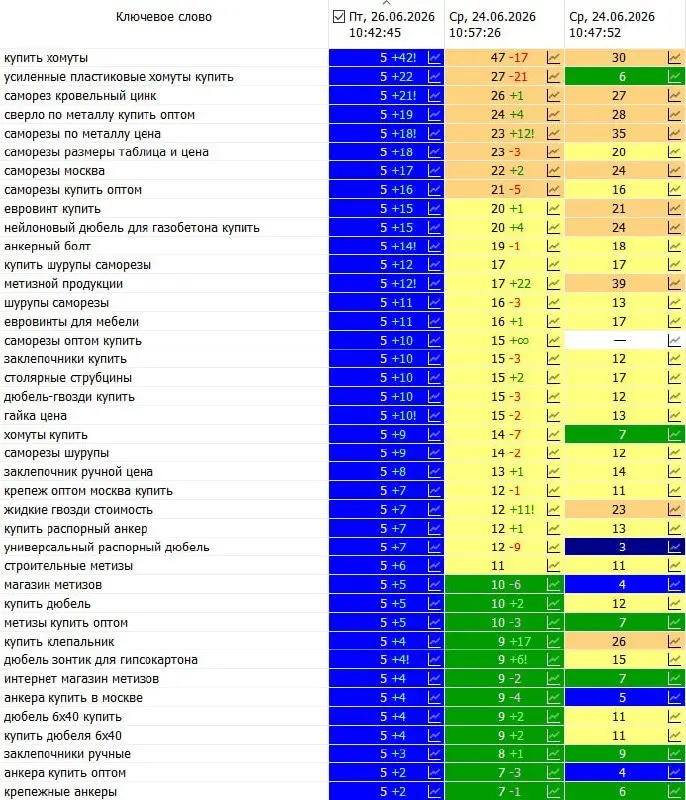
Task: Select keyword нейлоновый дюбель для газобетона купить
Action: (x=132, y=227)
